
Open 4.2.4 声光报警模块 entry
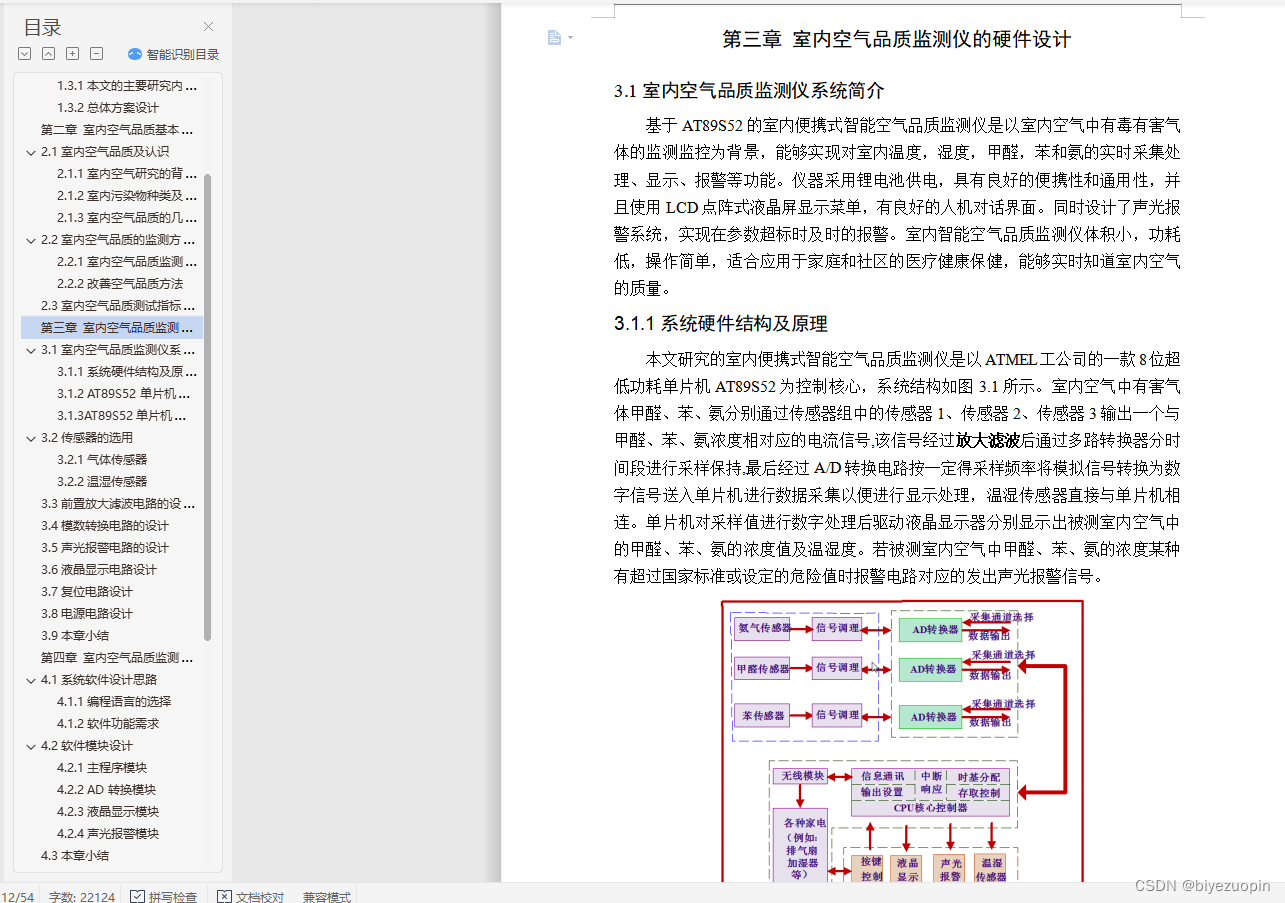[108, 834]
